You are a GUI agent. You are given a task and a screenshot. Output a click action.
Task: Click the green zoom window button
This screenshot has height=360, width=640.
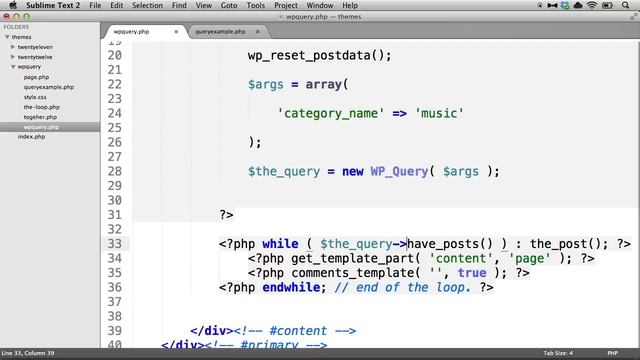(27, 17)
